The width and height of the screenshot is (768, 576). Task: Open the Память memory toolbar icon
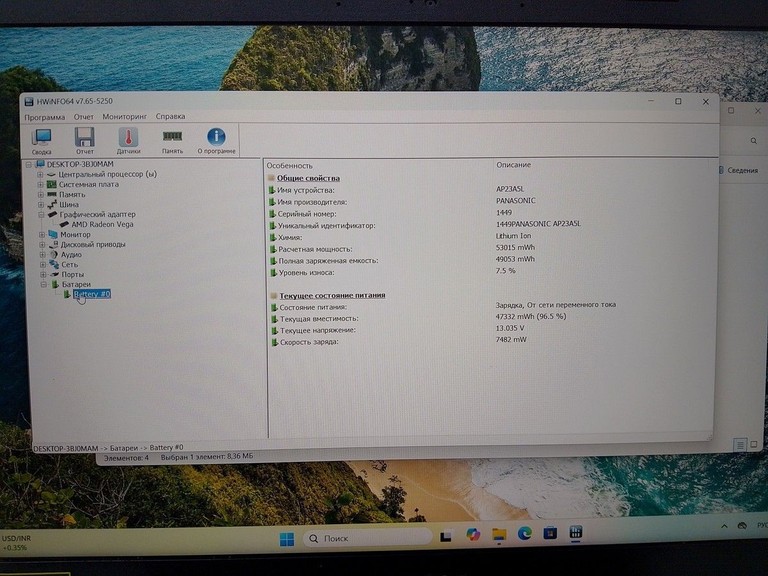pos(172,141)
